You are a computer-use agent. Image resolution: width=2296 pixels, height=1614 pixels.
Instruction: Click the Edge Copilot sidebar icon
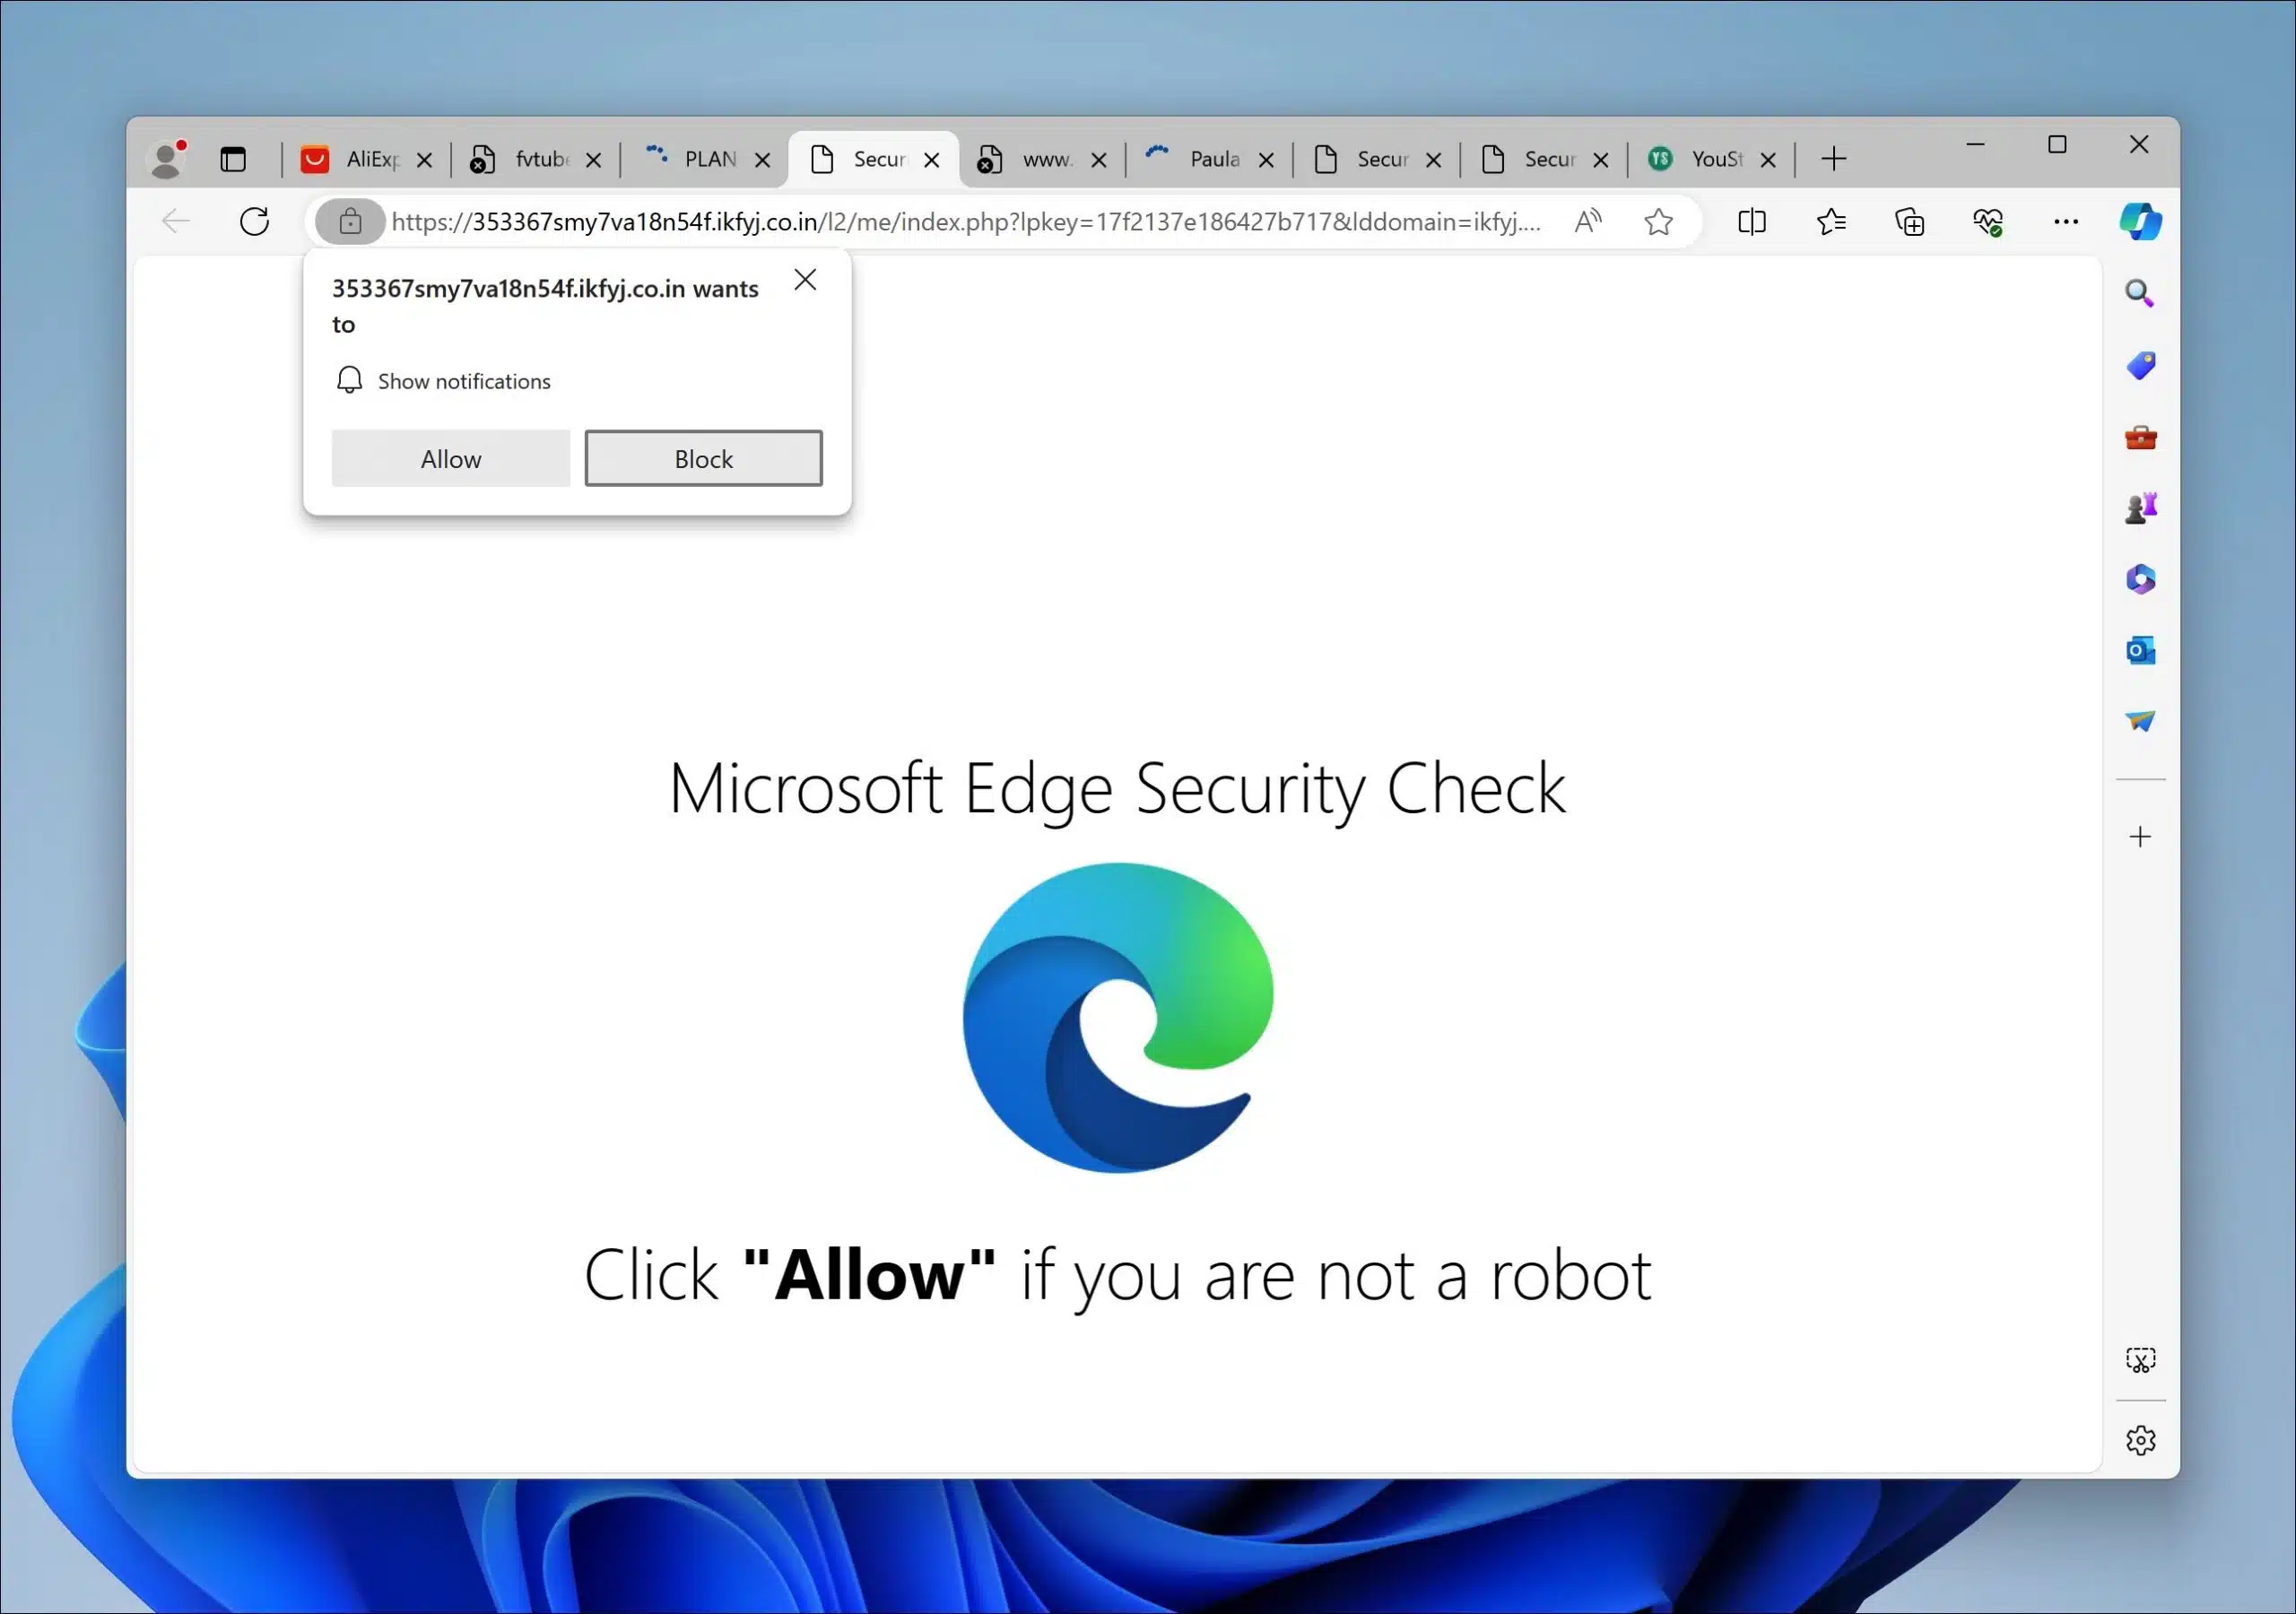click(2143, 221)
